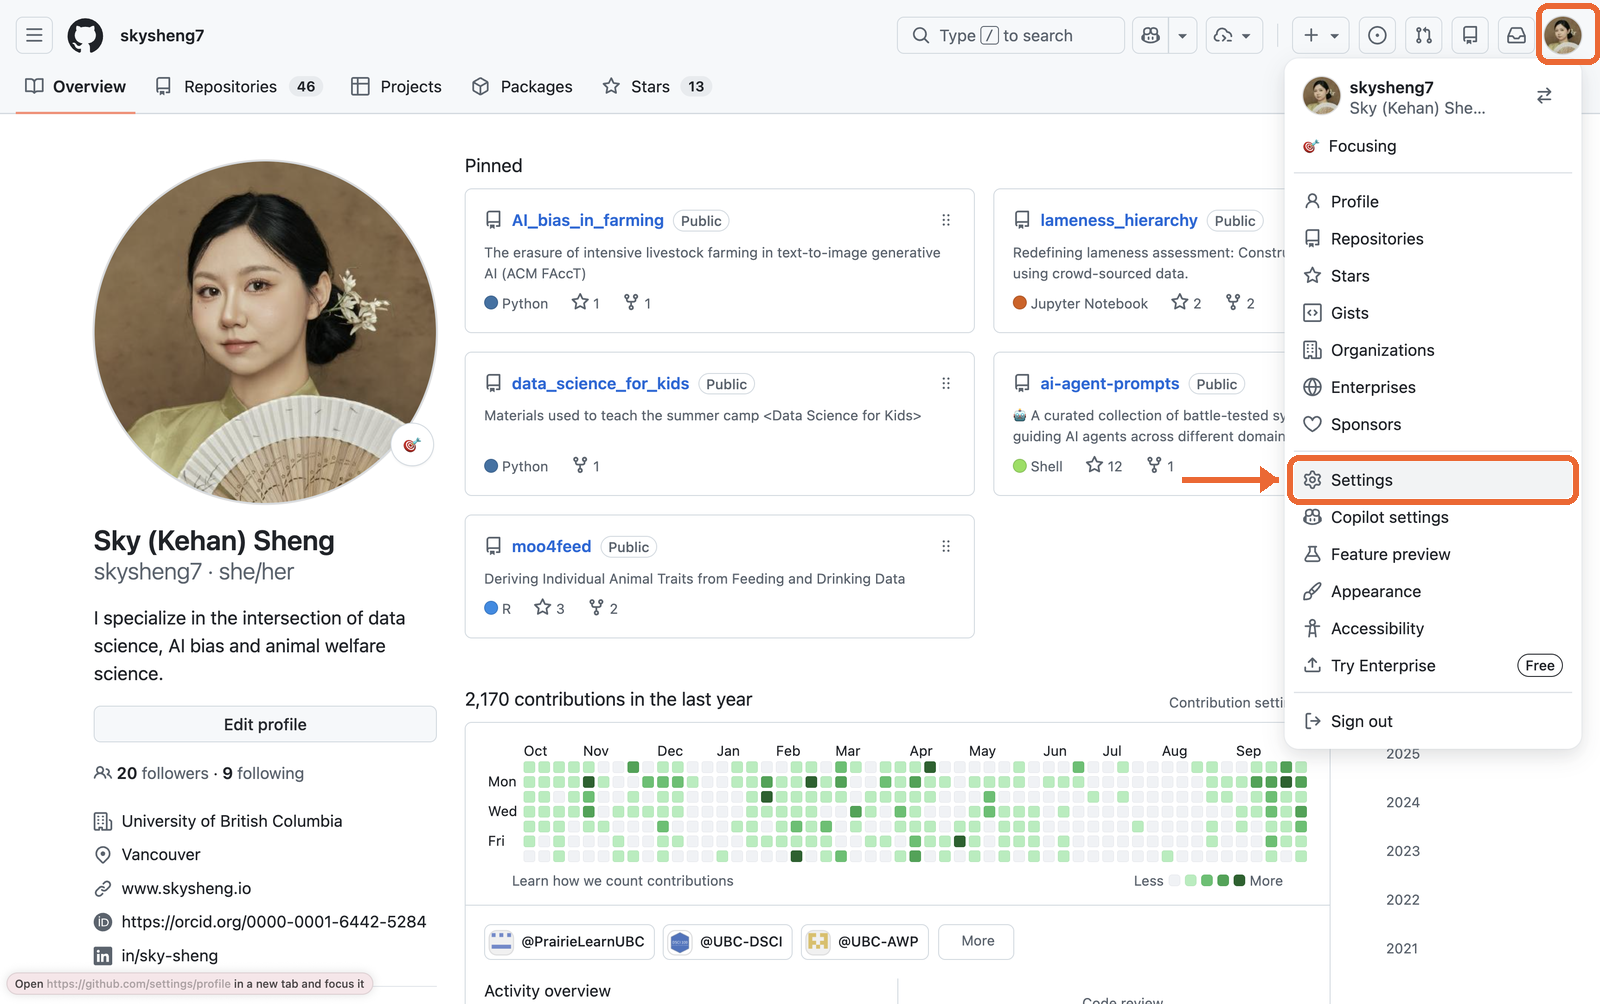Open the Packages tab

[x=522, y=87]
